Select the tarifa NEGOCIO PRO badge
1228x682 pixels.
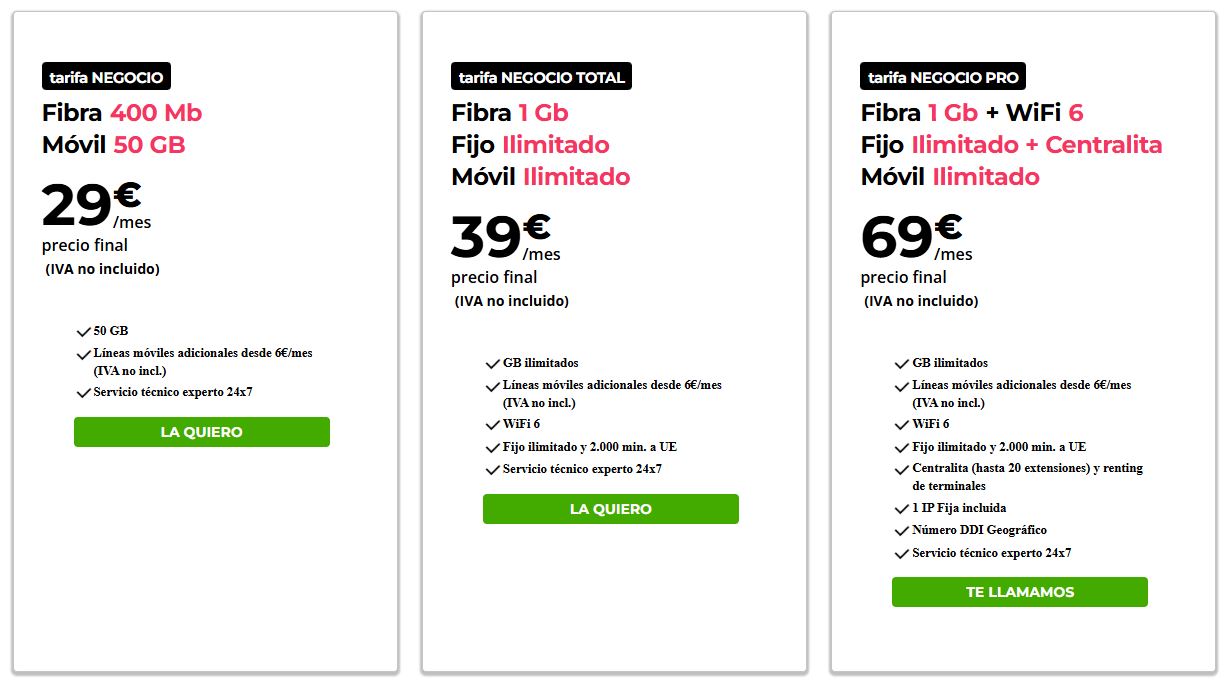(x=942, y=77)
